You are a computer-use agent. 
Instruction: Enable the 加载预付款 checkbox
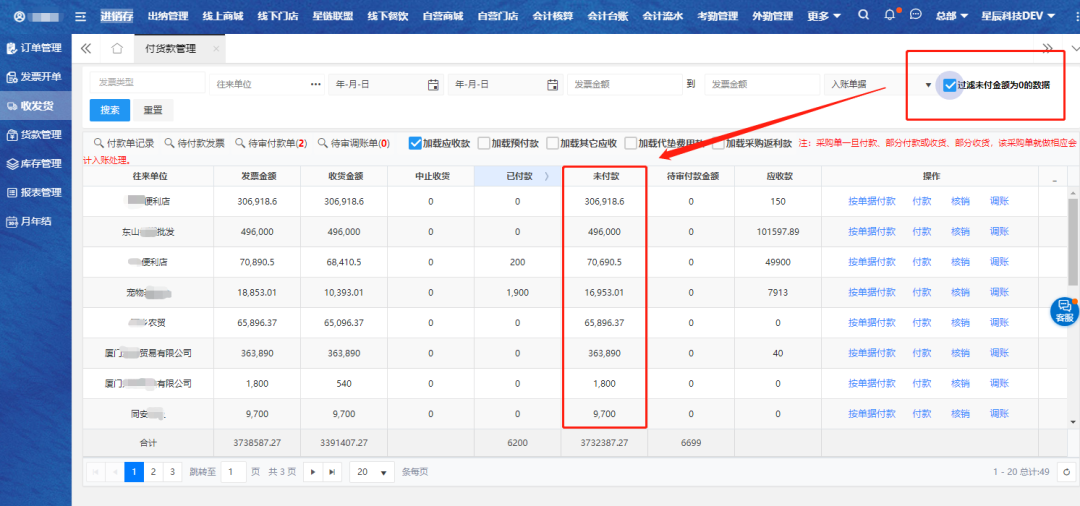click(x=484, y=143)
